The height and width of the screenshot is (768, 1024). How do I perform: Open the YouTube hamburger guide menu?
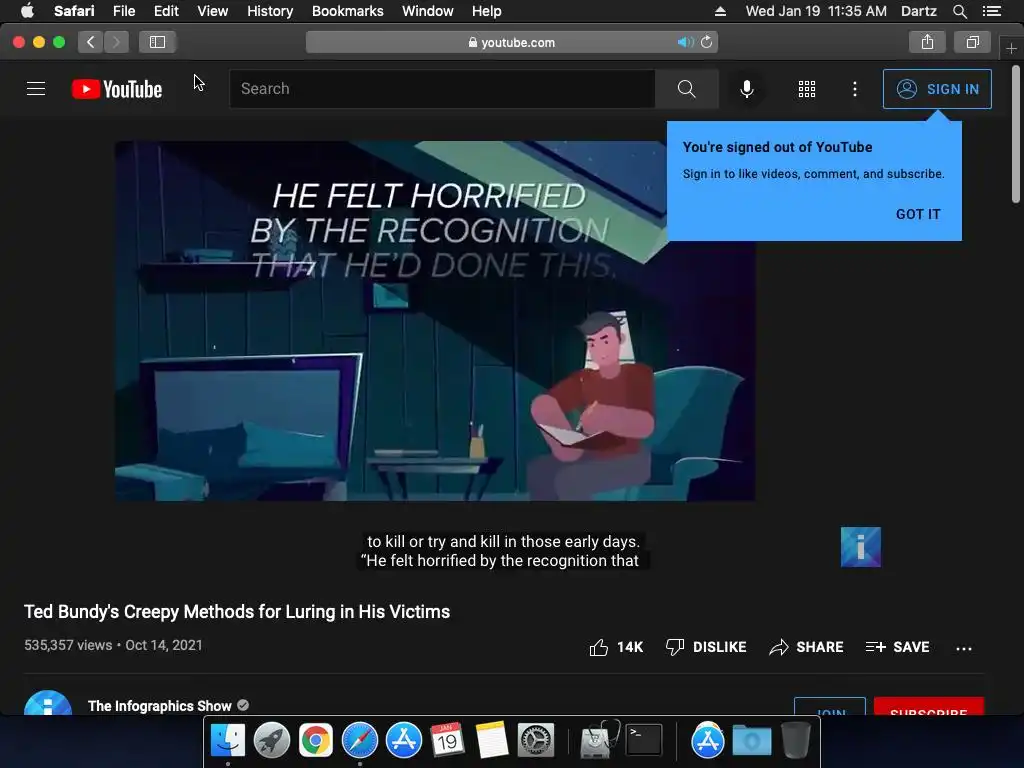click(x=36, y=89)
